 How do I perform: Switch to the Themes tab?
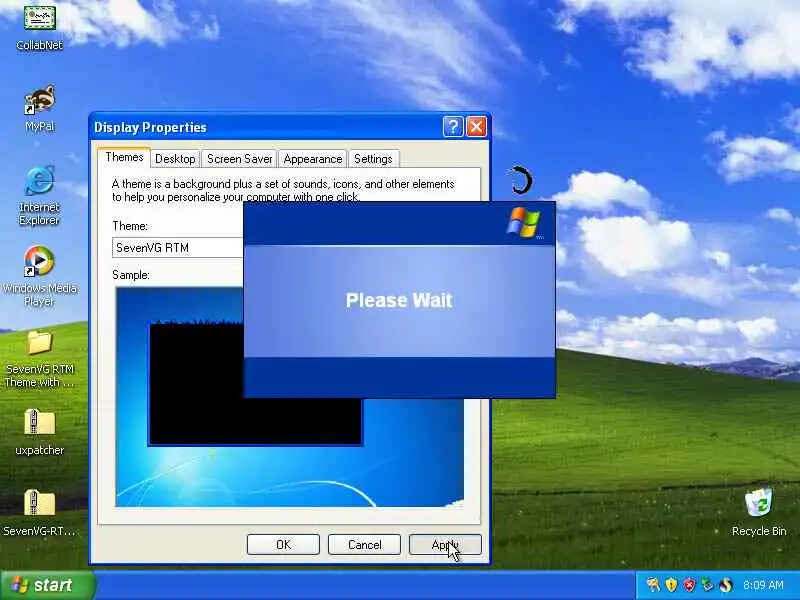coord(124,157)
